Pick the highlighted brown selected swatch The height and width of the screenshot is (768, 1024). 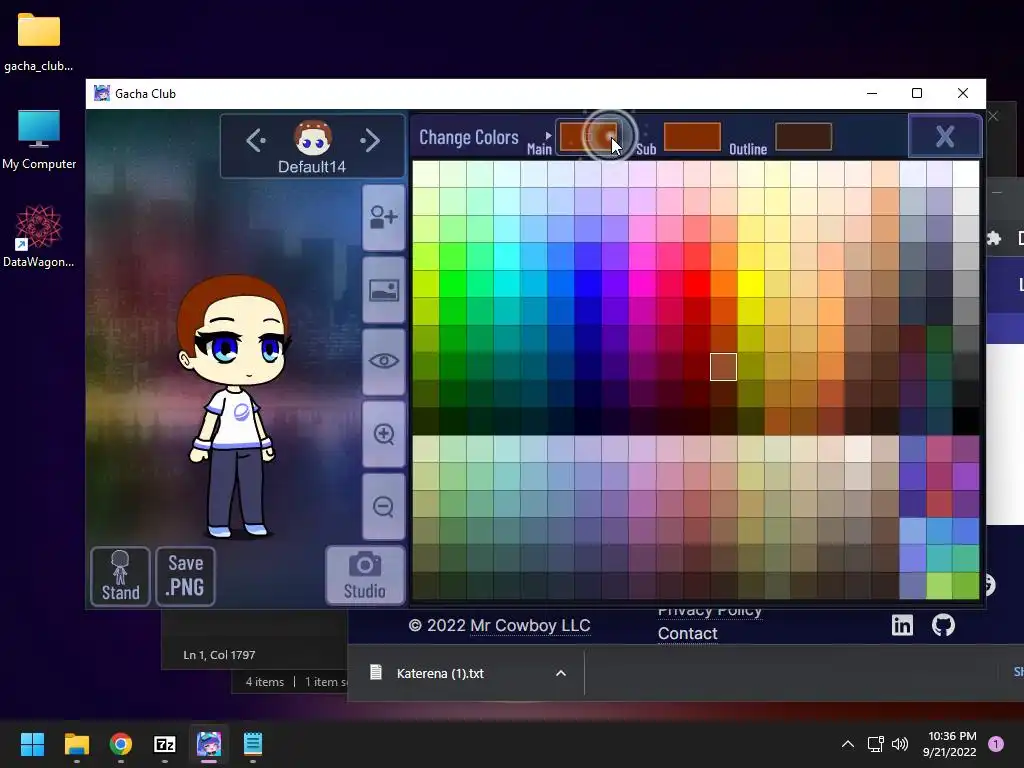(x=724, y=366)
